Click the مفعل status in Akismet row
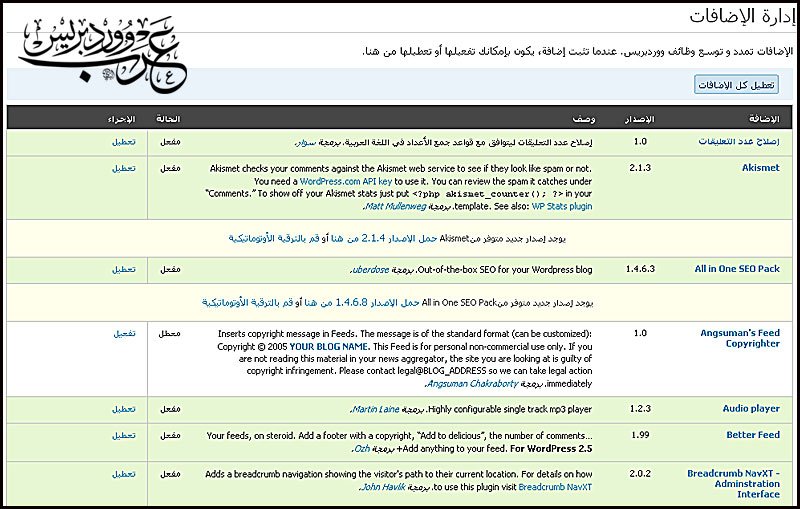Viewport: 800px width, 509px height. [170, 168]
